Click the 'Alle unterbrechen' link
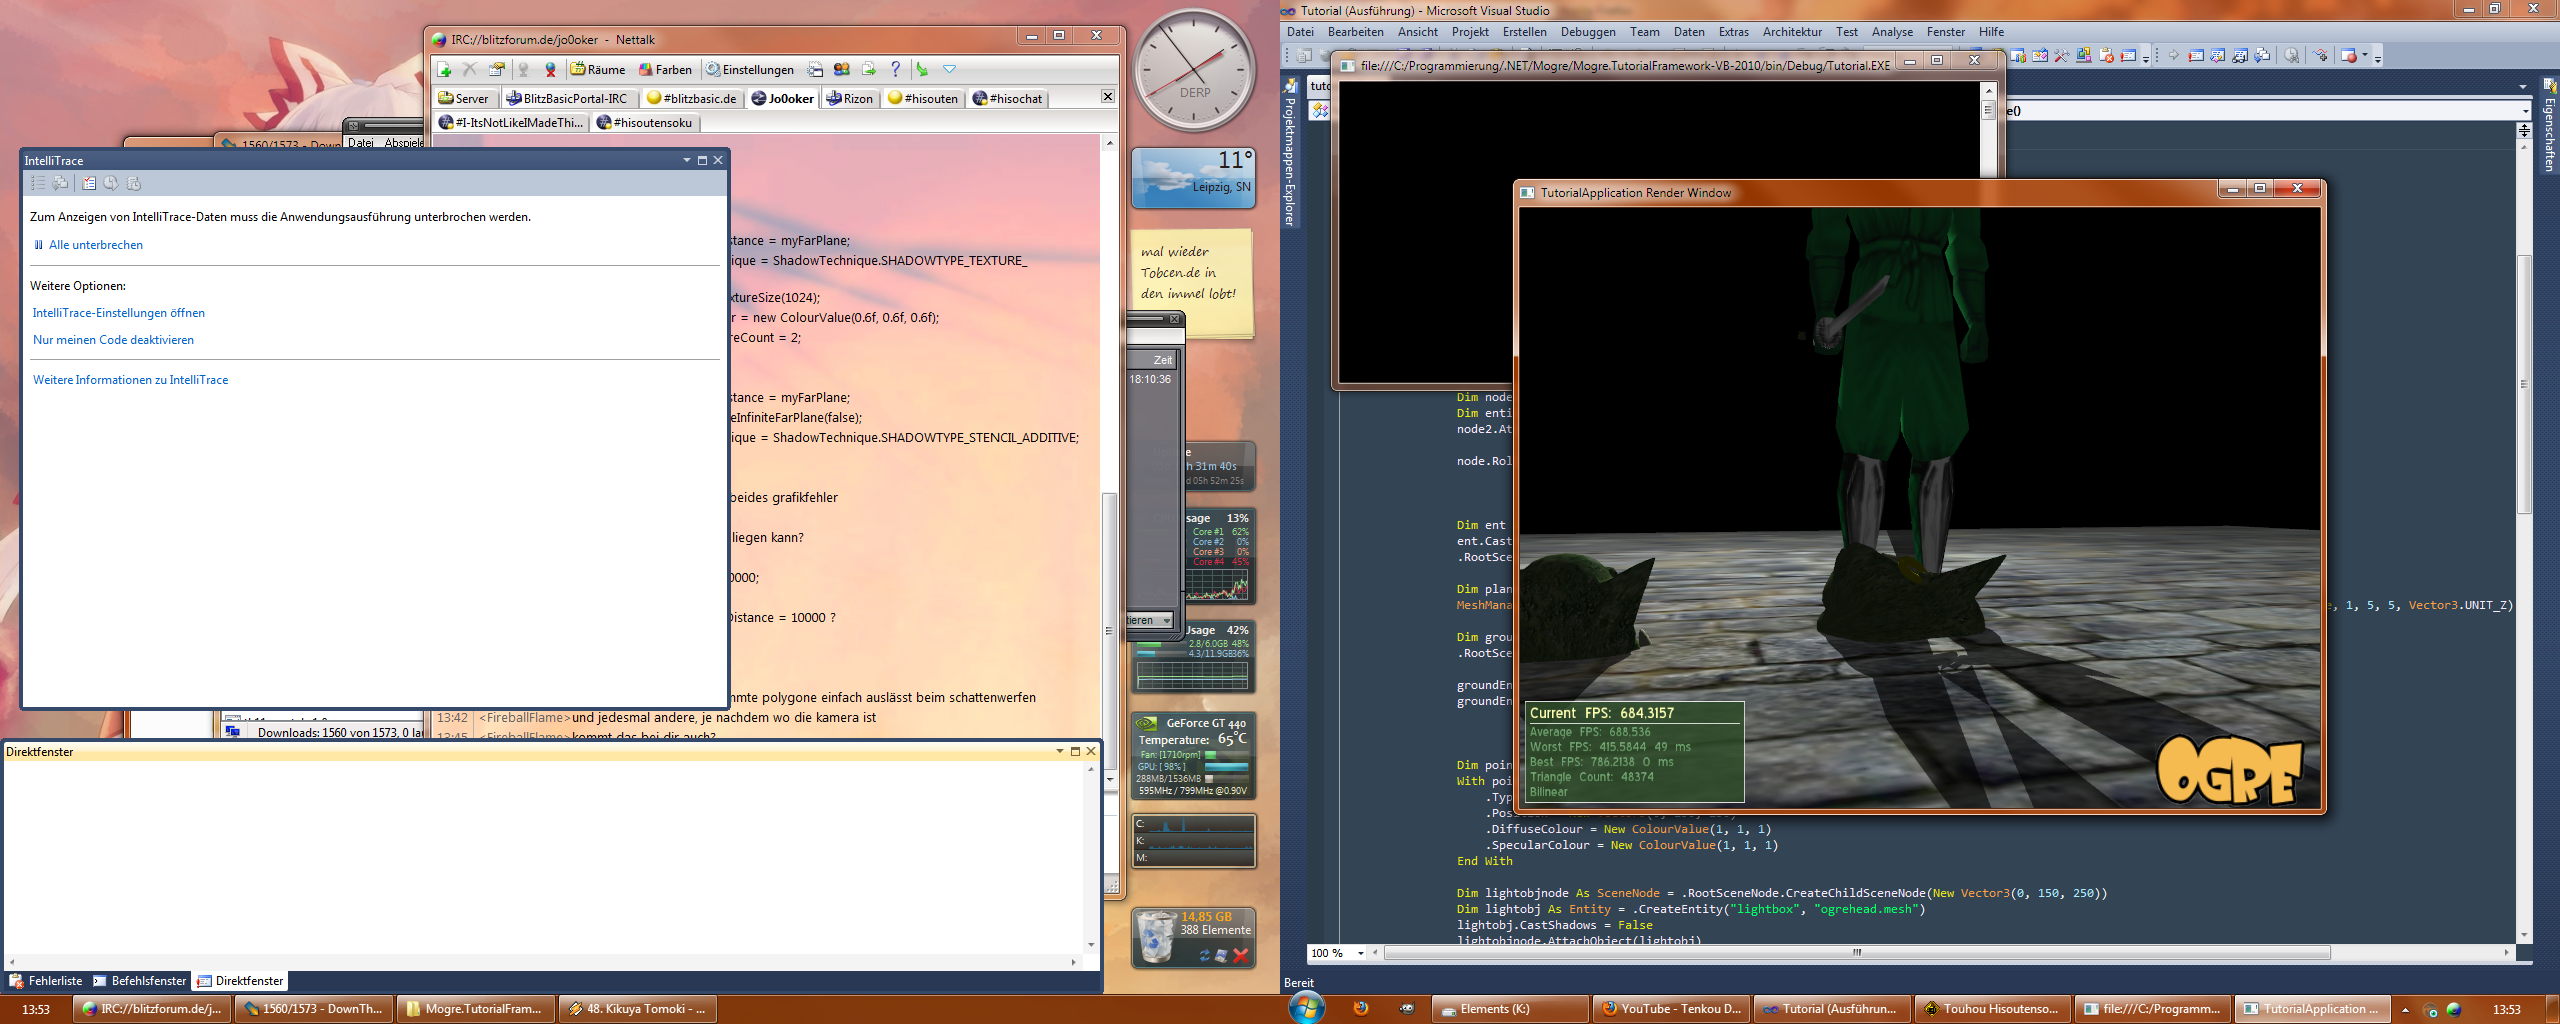 coord(95,245)
